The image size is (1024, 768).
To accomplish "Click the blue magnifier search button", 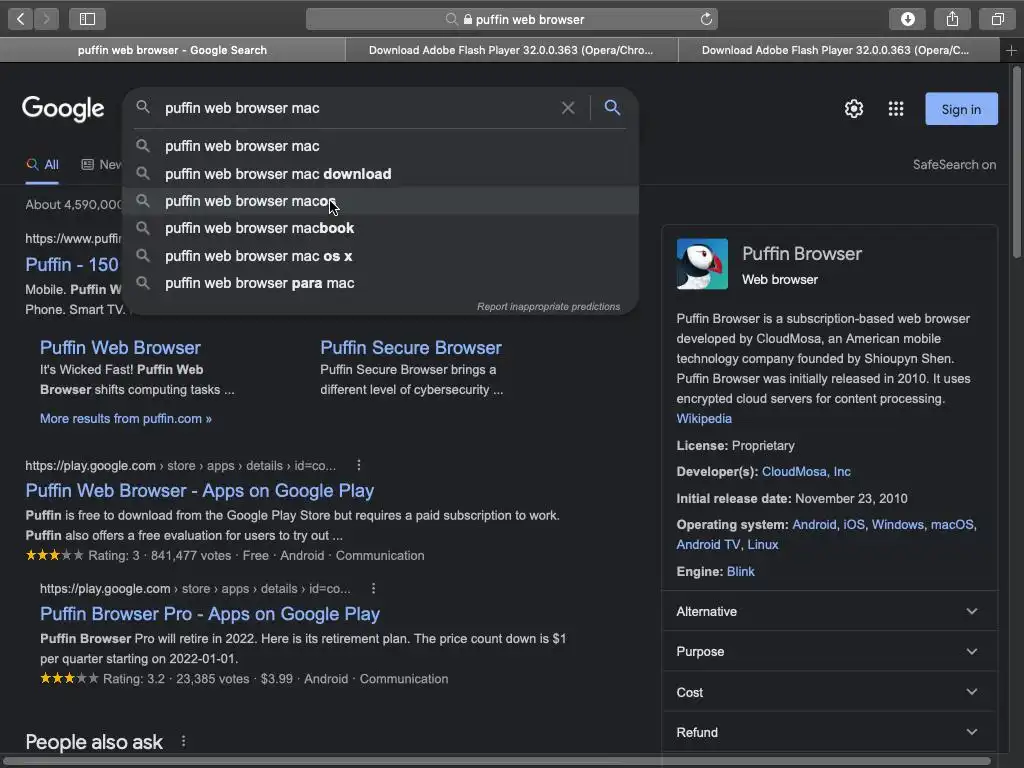I will (612, 107).
